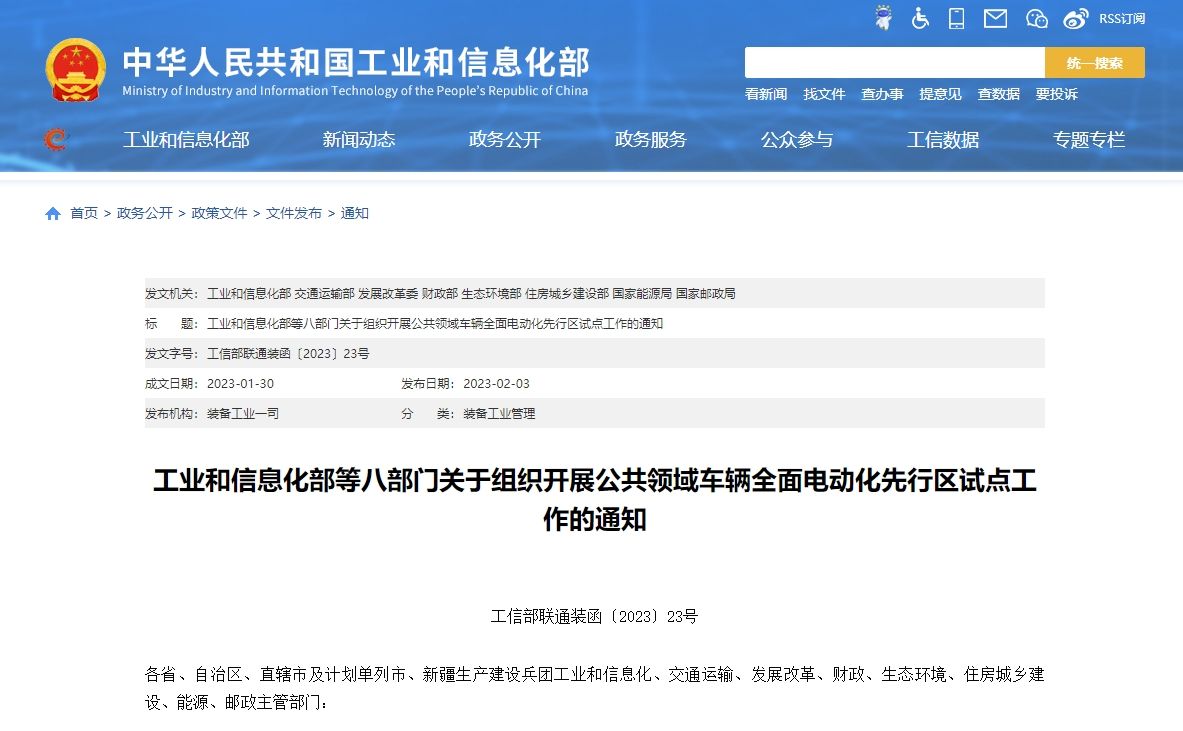Screen dimensions: 1183x731
Task: Open the 查数据 quick link
Action: click(x=998, y=94)
